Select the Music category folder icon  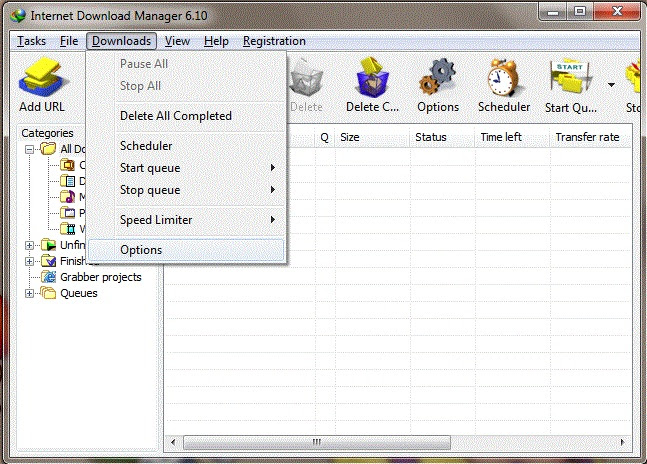point(67,197)
